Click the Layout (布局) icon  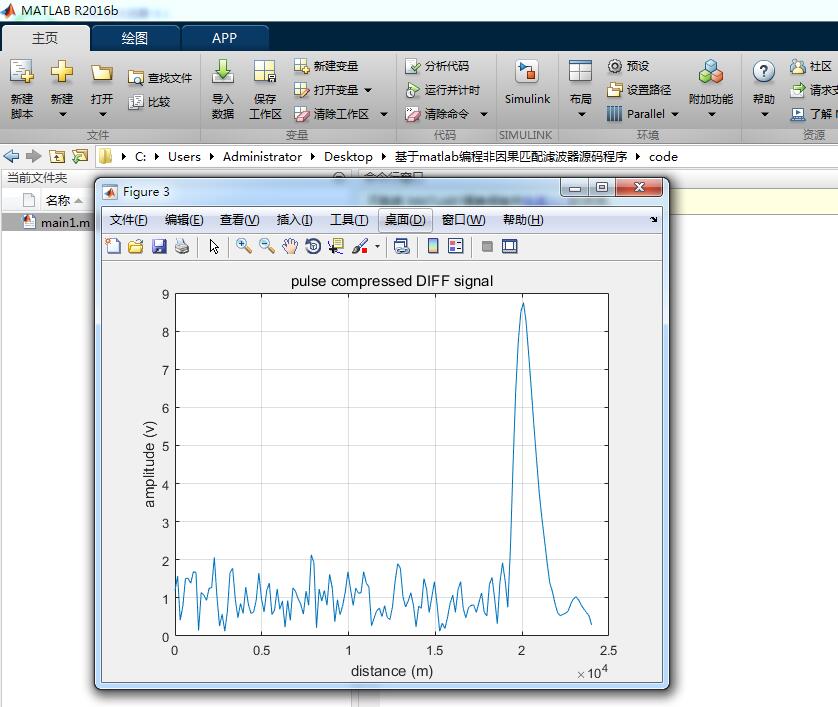(x=580, y=71)
